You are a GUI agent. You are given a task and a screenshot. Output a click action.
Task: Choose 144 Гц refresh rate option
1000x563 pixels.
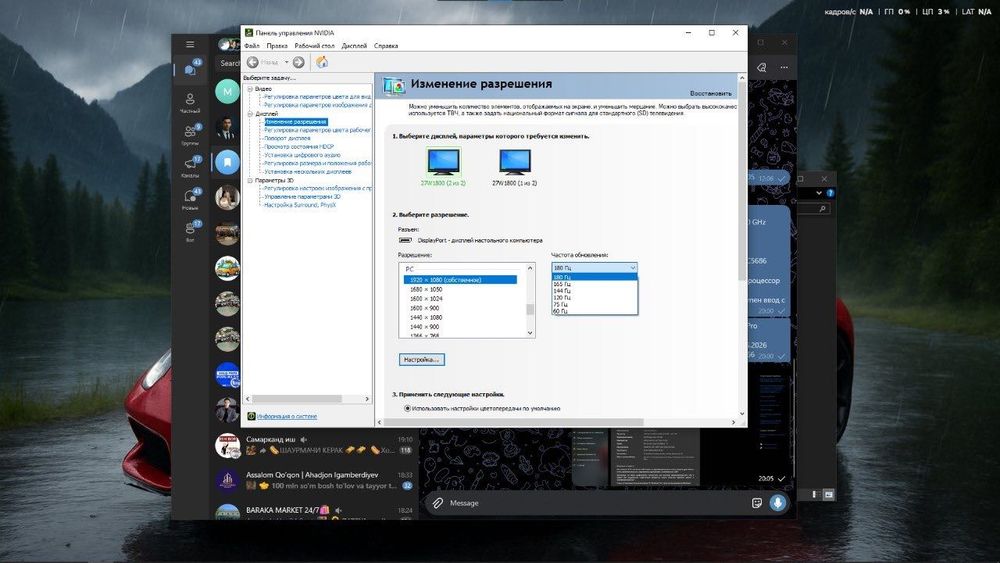594,291
